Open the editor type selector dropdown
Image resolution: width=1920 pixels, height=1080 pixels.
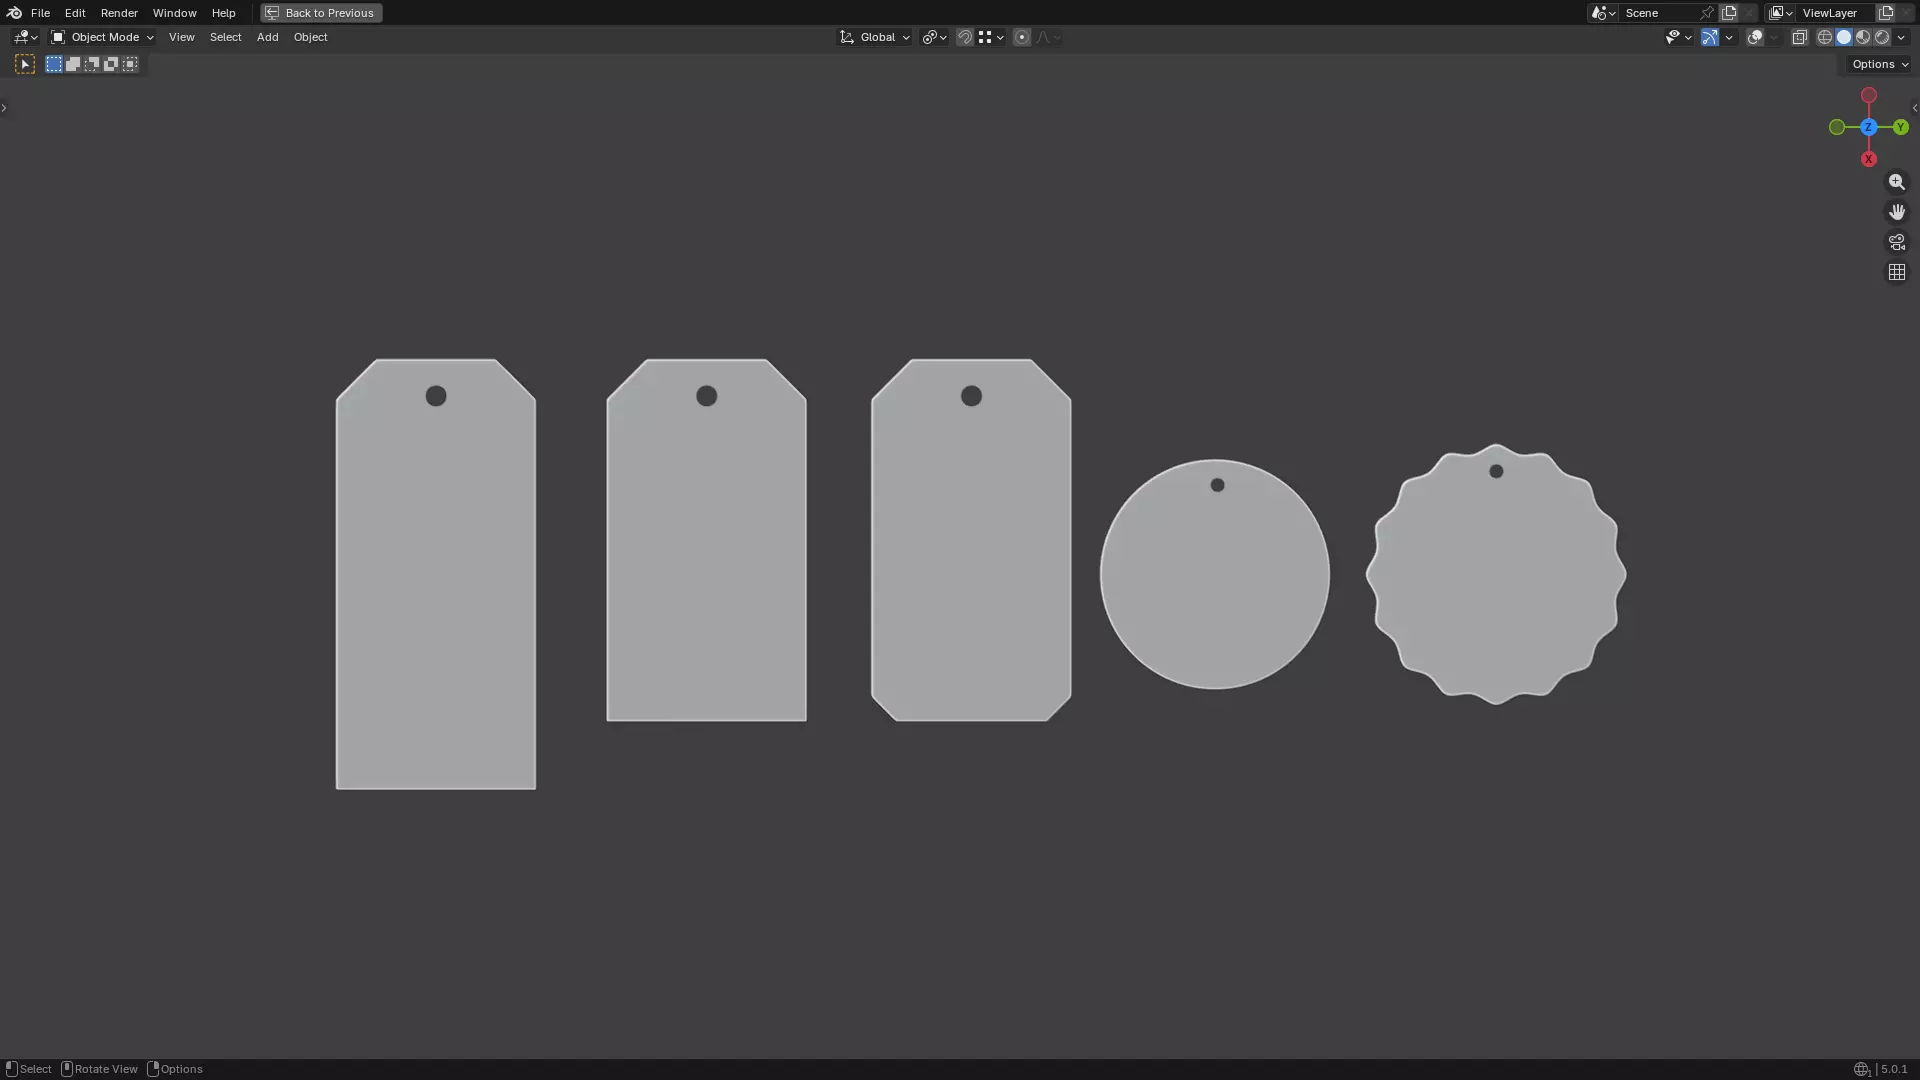25,37
